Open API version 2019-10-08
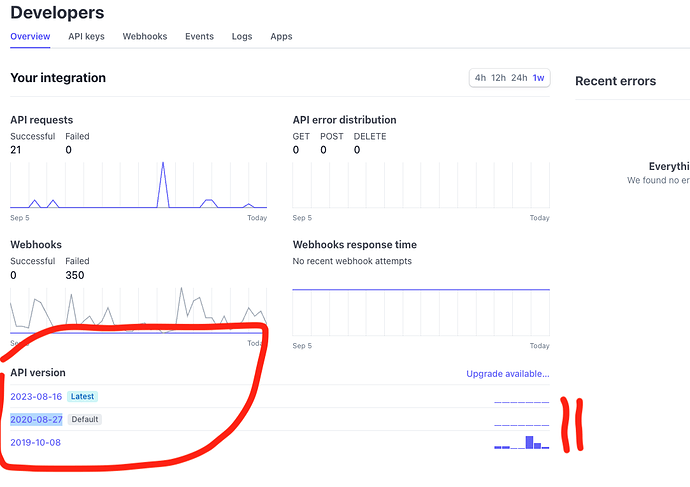690x487 pixels. [36, 443]
